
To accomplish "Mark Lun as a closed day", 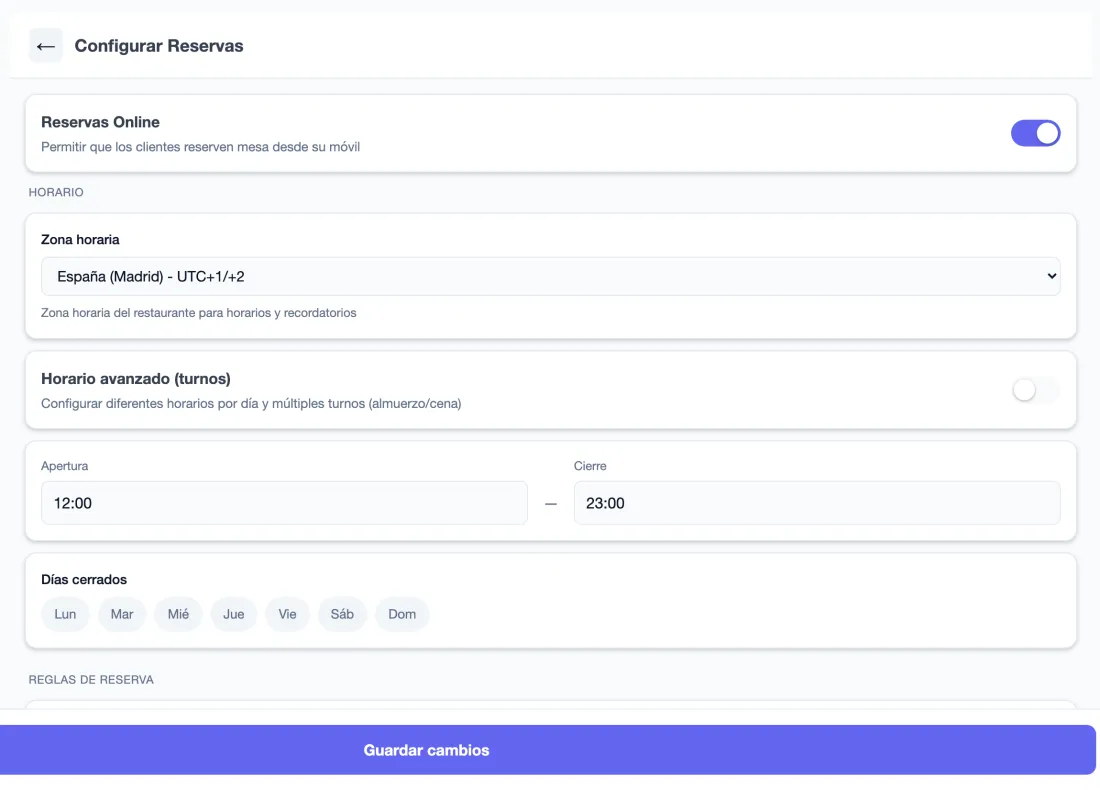I will coord(65,615).
